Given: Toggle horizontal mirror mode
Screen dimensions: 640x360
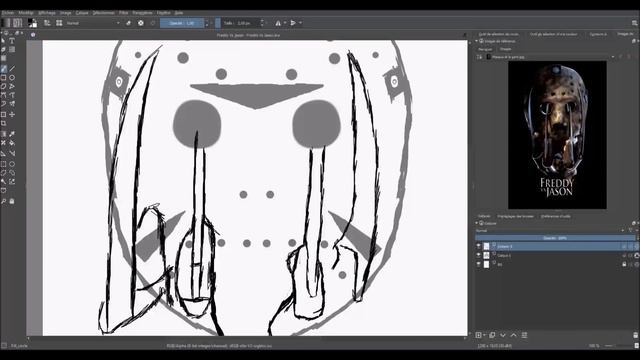Looking at the screenshot, I should pyautogui.click(x=278, y=23).
